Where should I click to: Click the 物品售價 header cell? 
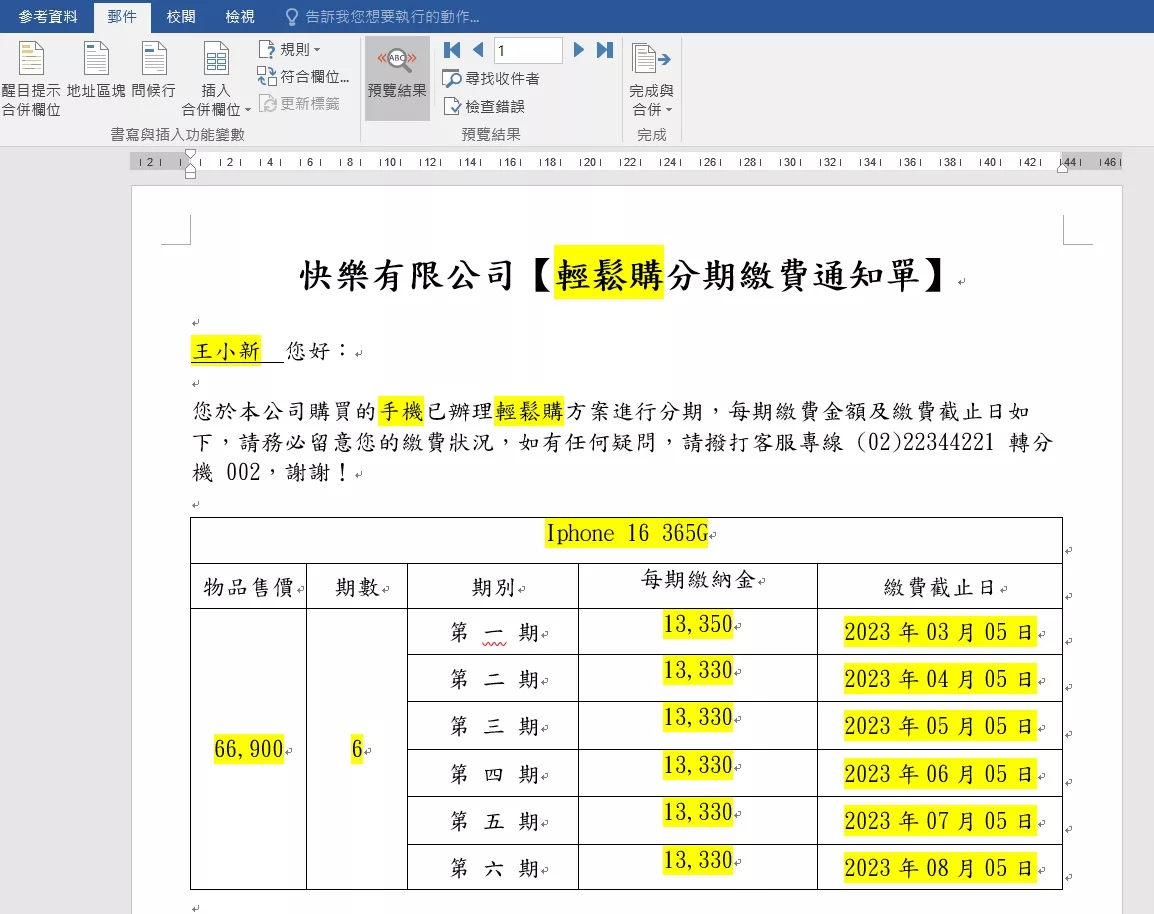click(x=249, y=587)
